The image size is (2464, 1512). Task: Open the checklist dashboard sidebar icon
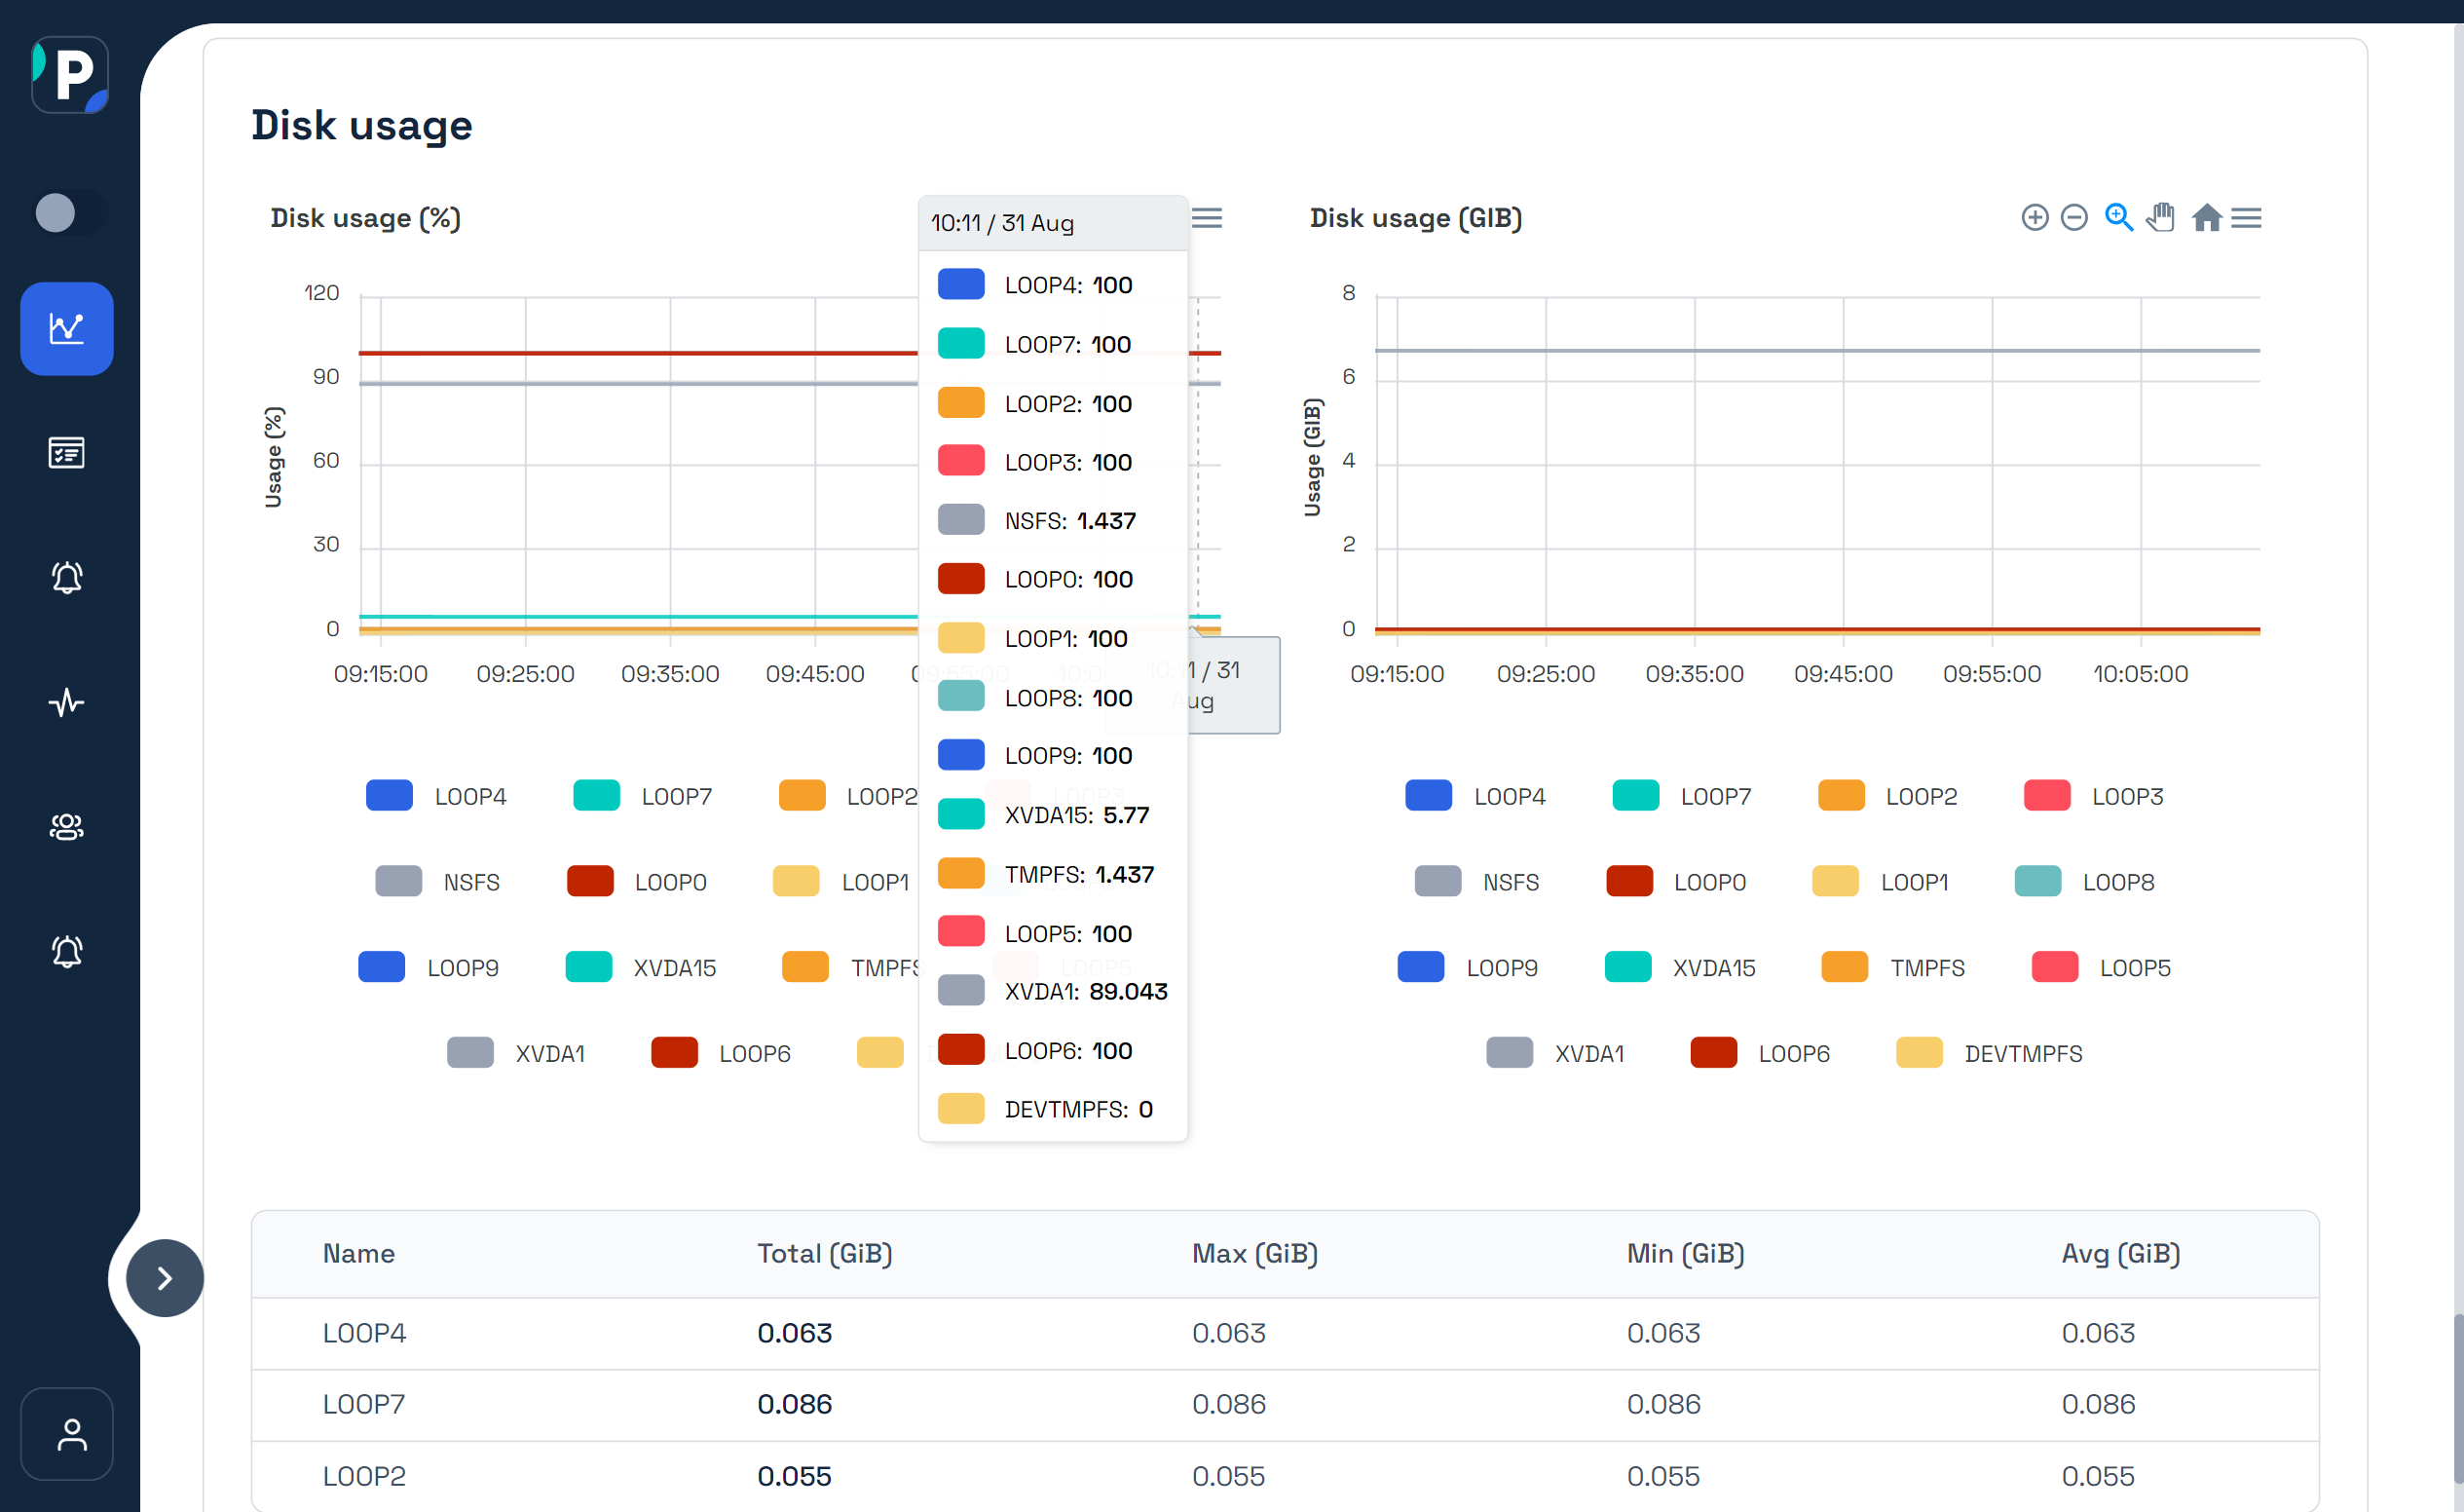(x=67, y=453)
